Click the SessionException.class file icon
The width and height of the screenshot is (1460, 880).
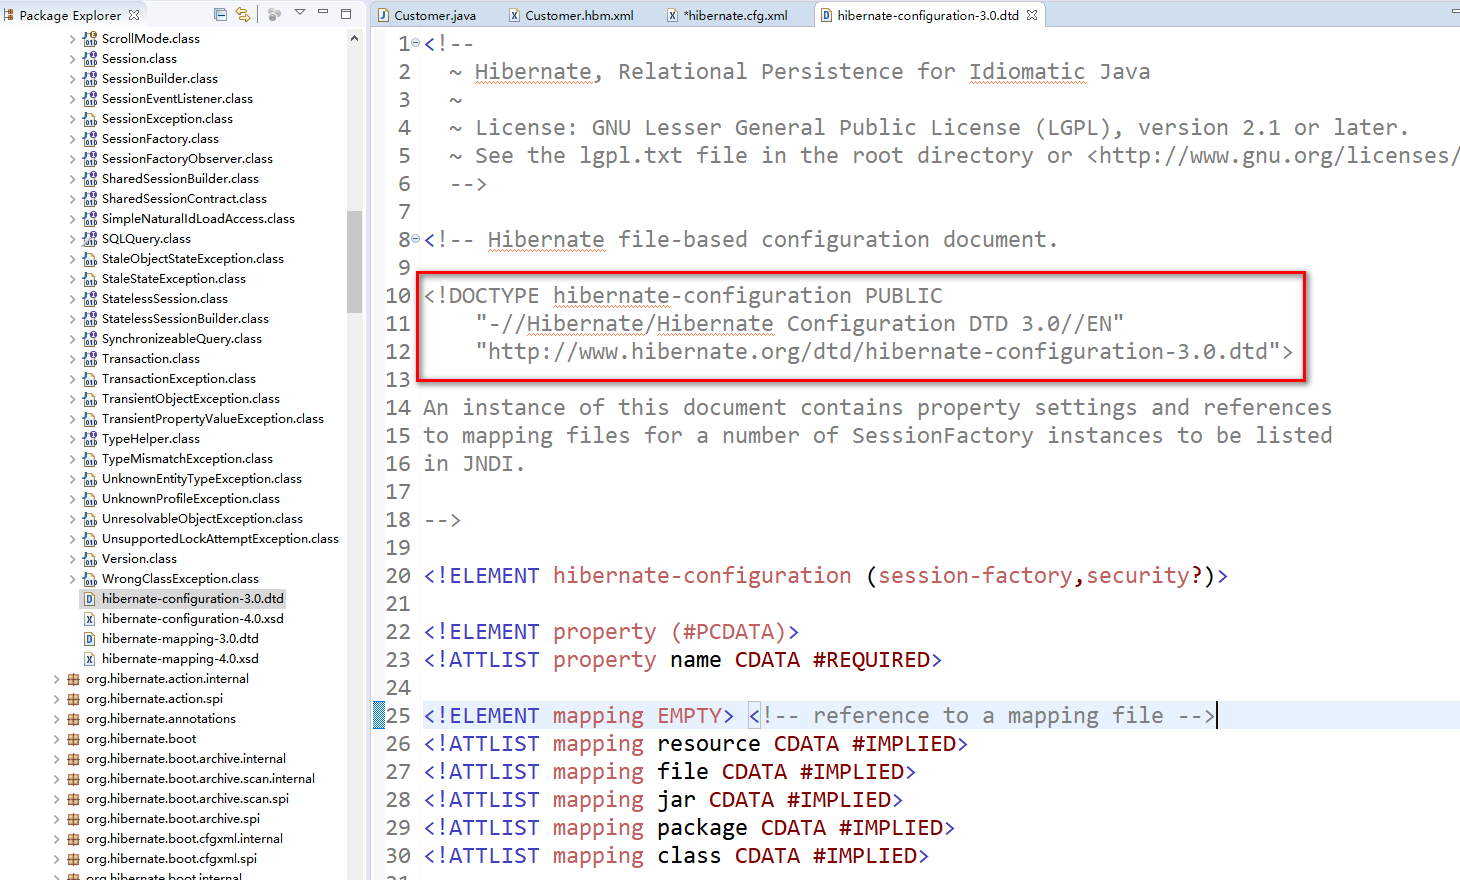click(x=89, y=119)
